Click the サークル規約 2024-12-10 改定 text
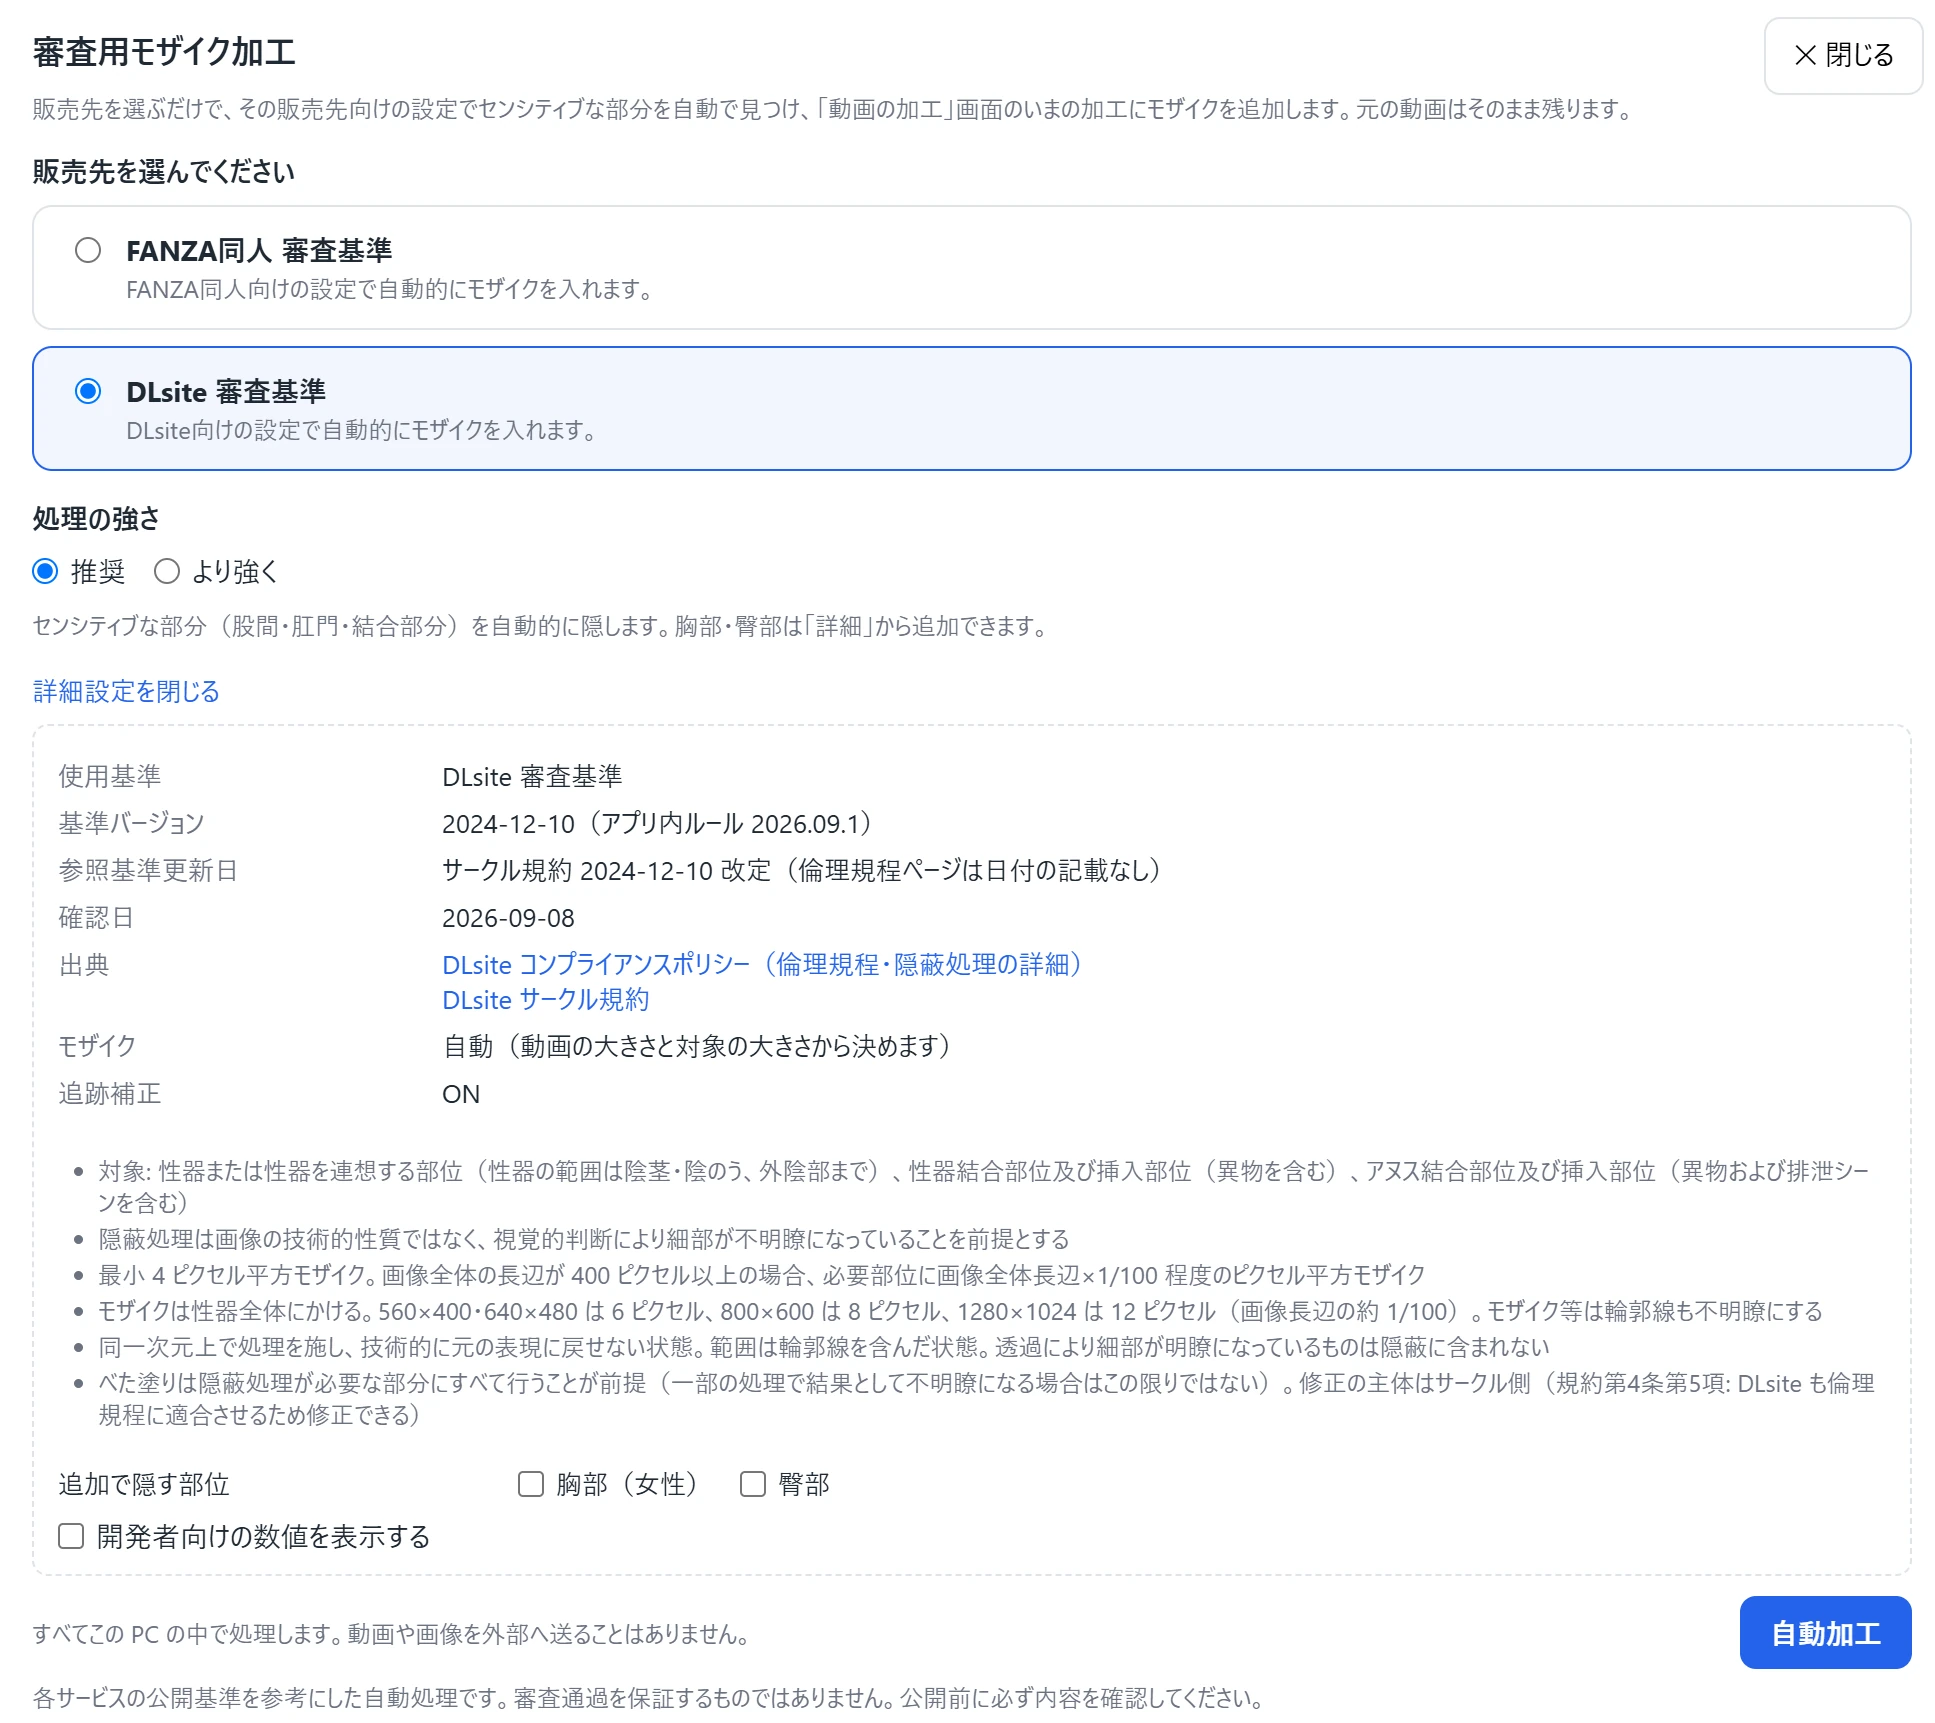This screenshot has height=1723, width=1935. click(804, 870)
